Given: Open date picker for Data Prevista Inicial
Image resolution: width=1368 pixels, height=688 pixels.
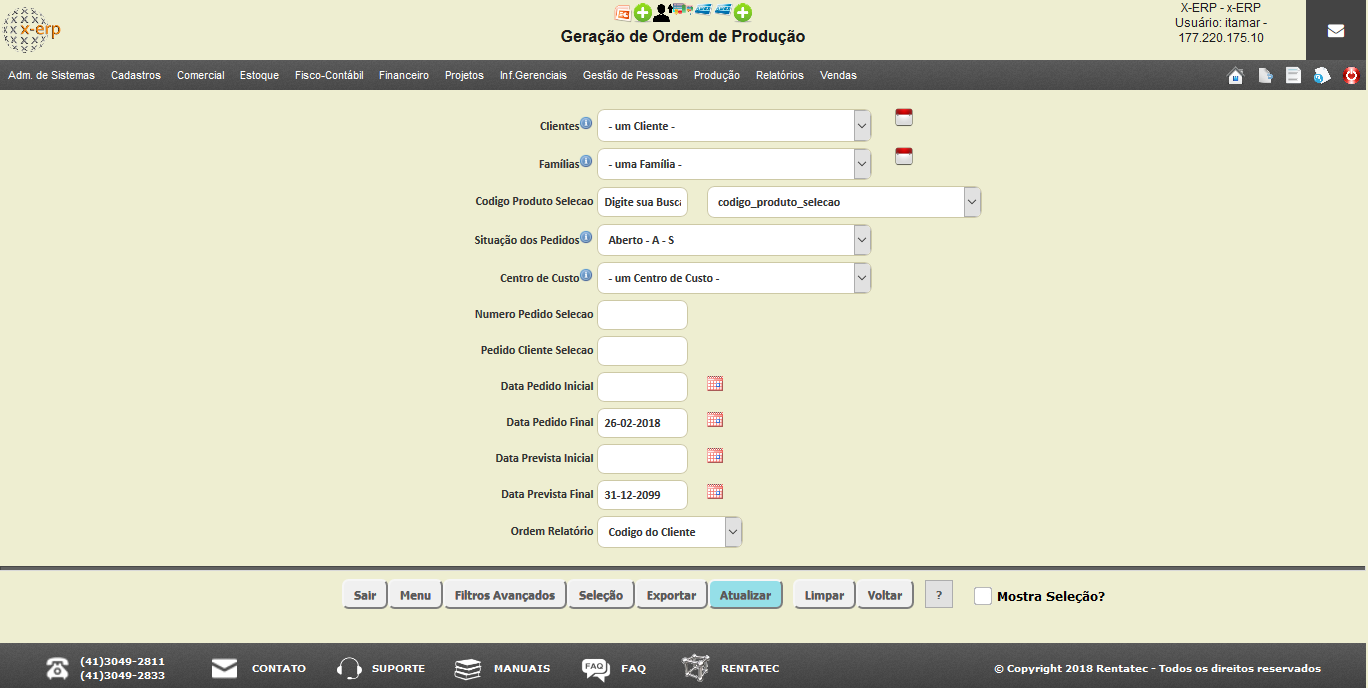Looking at the screenshot, I should coord(715,456).
